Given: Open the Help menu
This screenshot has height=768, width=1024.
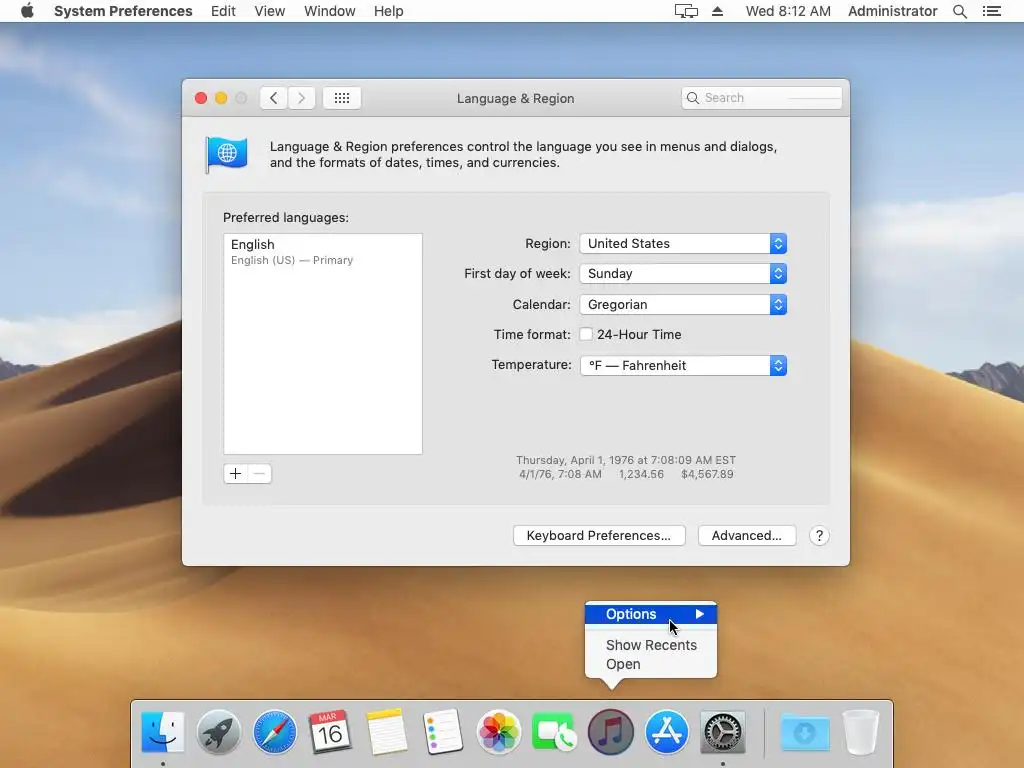Looking at the screenshot, I should [x=389, y=11].
